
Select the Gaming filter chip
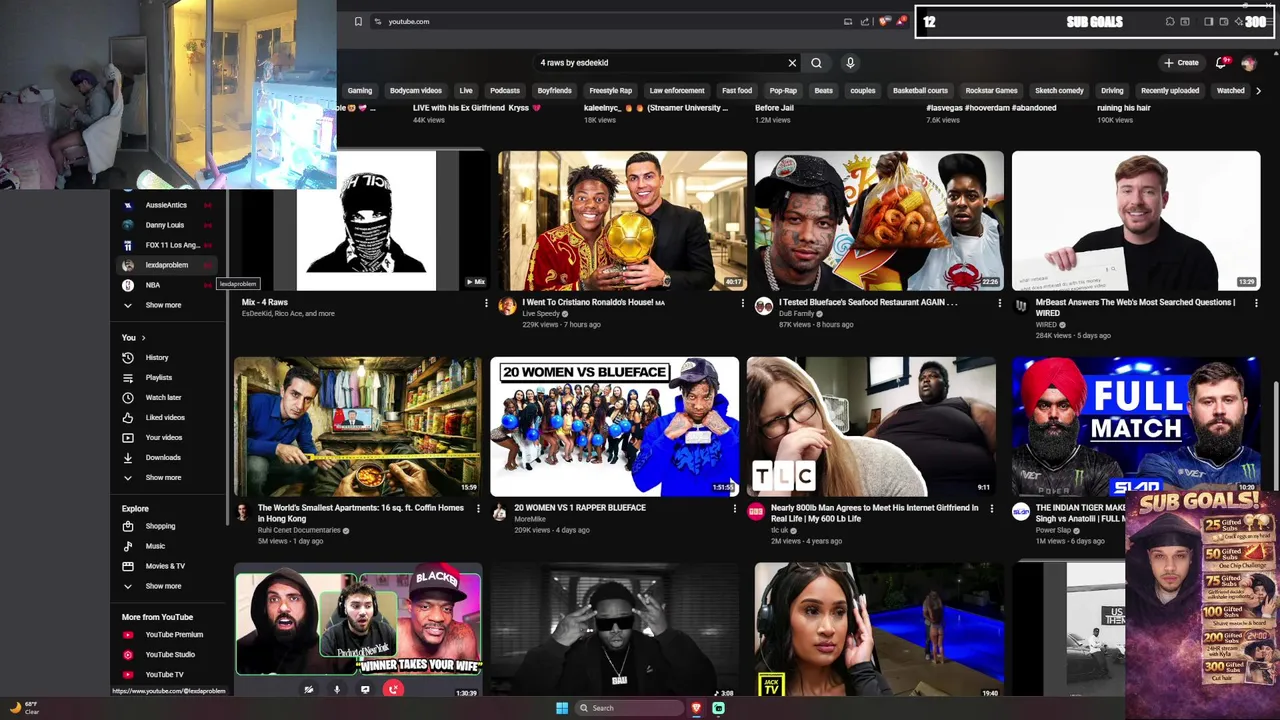click(x=359, y=91)
